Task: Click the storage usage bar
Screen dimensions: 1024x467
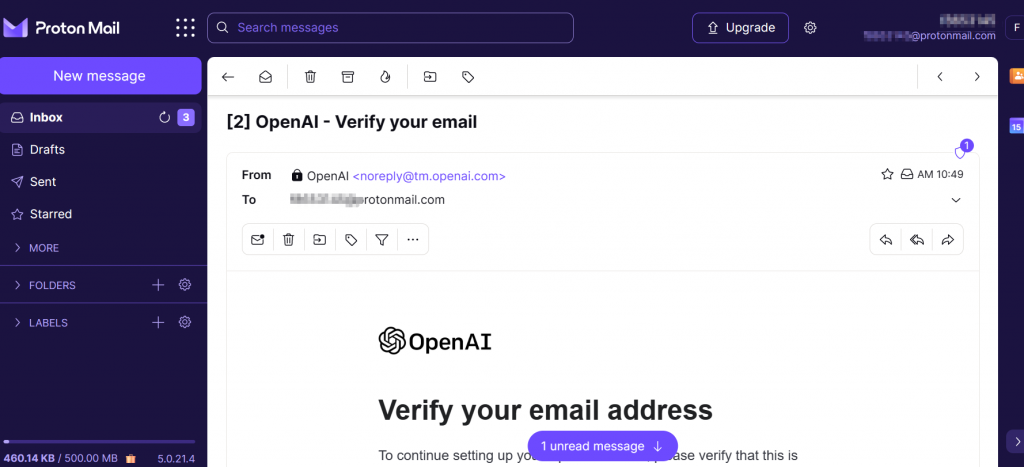Action: 99,441
